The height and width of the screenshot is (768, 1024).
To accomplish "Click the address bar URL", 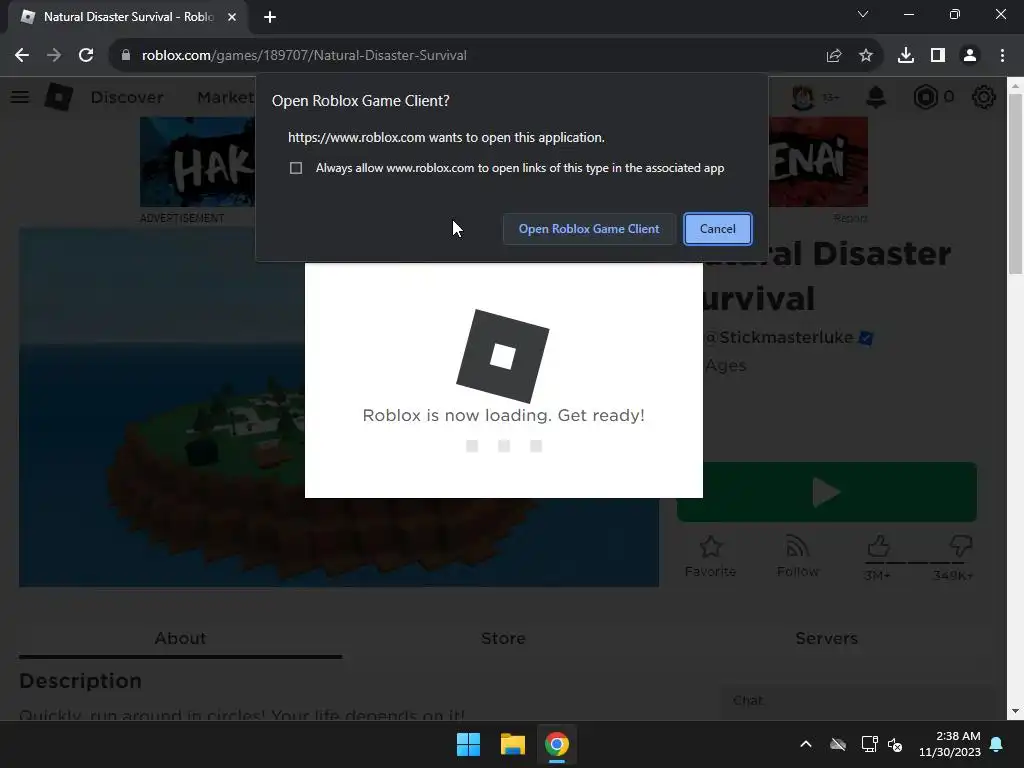I will 304,56.
